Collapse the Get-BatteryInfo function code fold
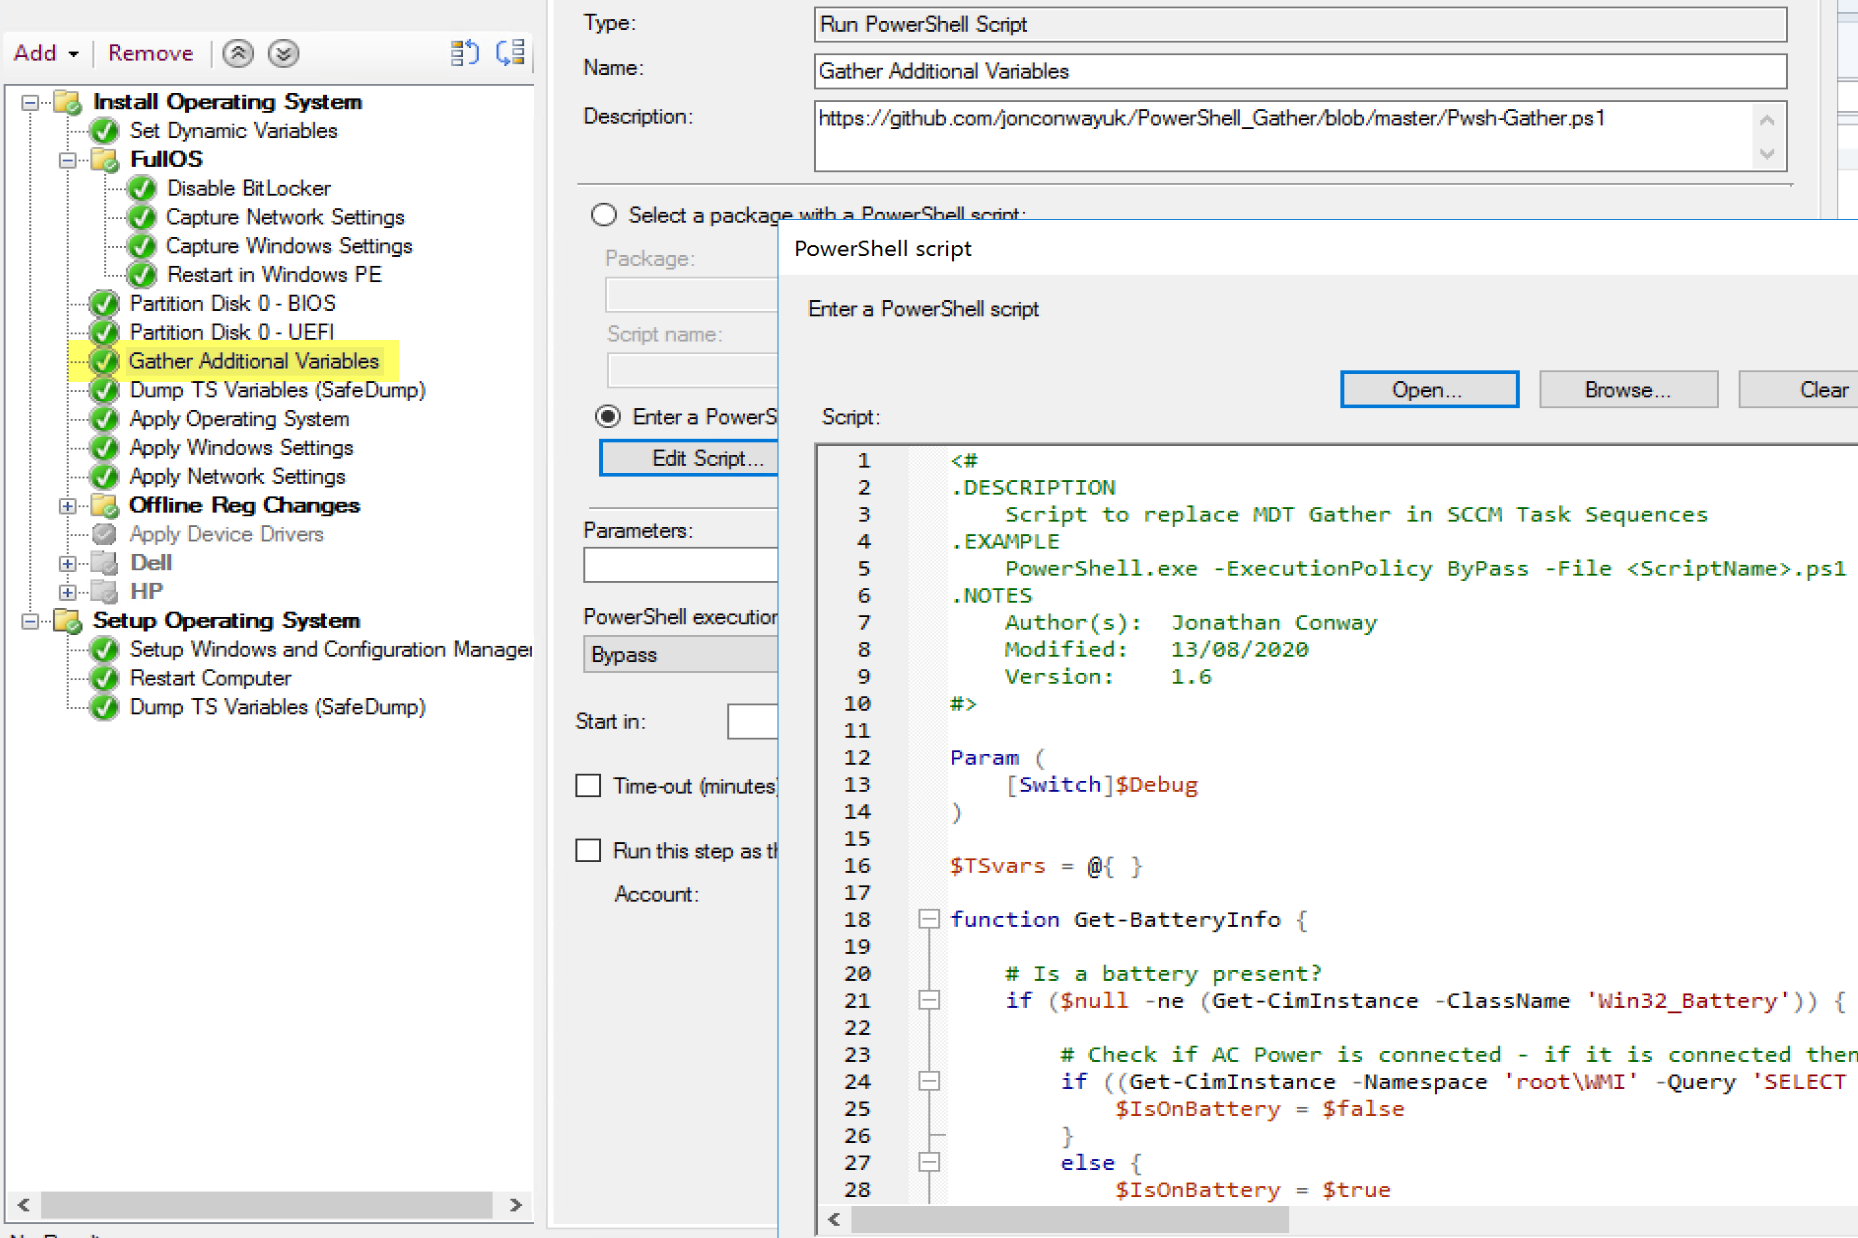1858x1238 pixels. click(x=929, y=919)
